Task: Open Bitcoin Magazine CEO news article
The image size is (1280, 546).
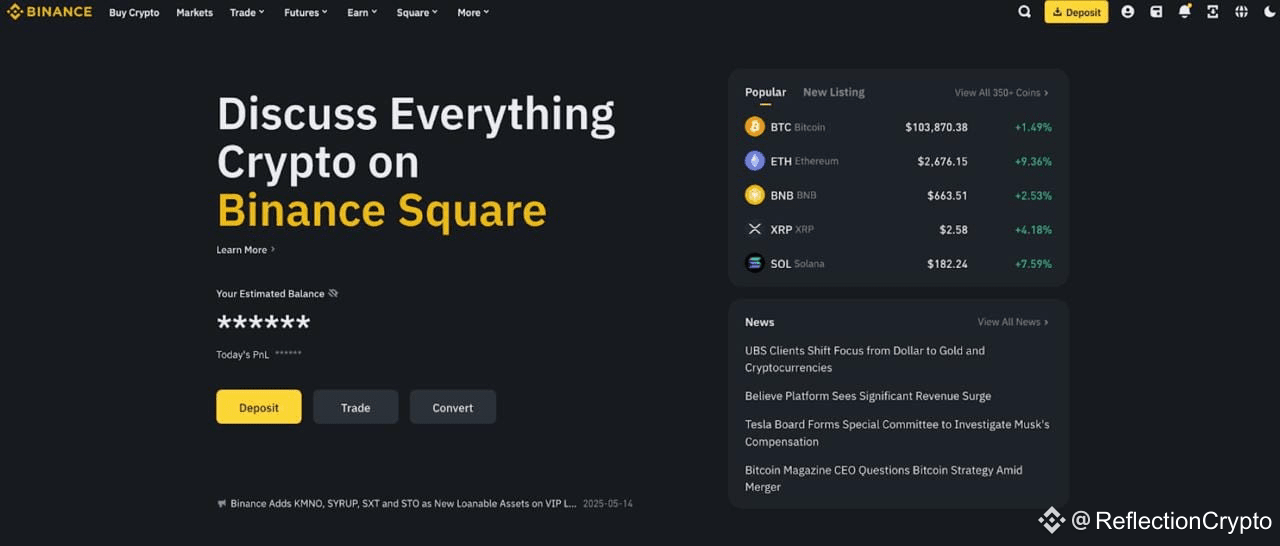Action: [x=884, y=478]
